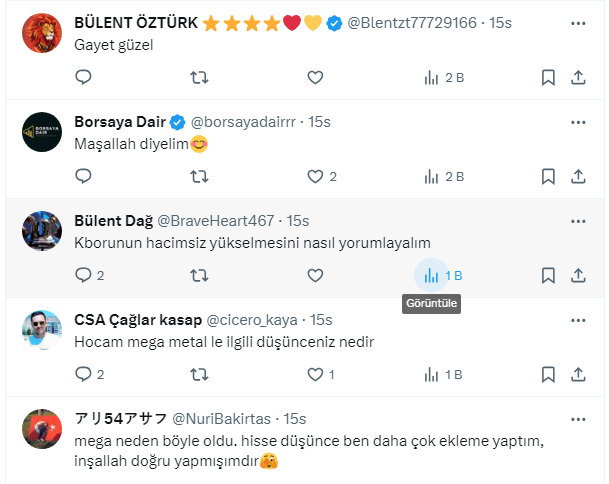Reply to BÜLENT ÖZTÜRK's "Gayet güzel" tweet
Viewport: 609px width, 484px height.
coord(84,77)
